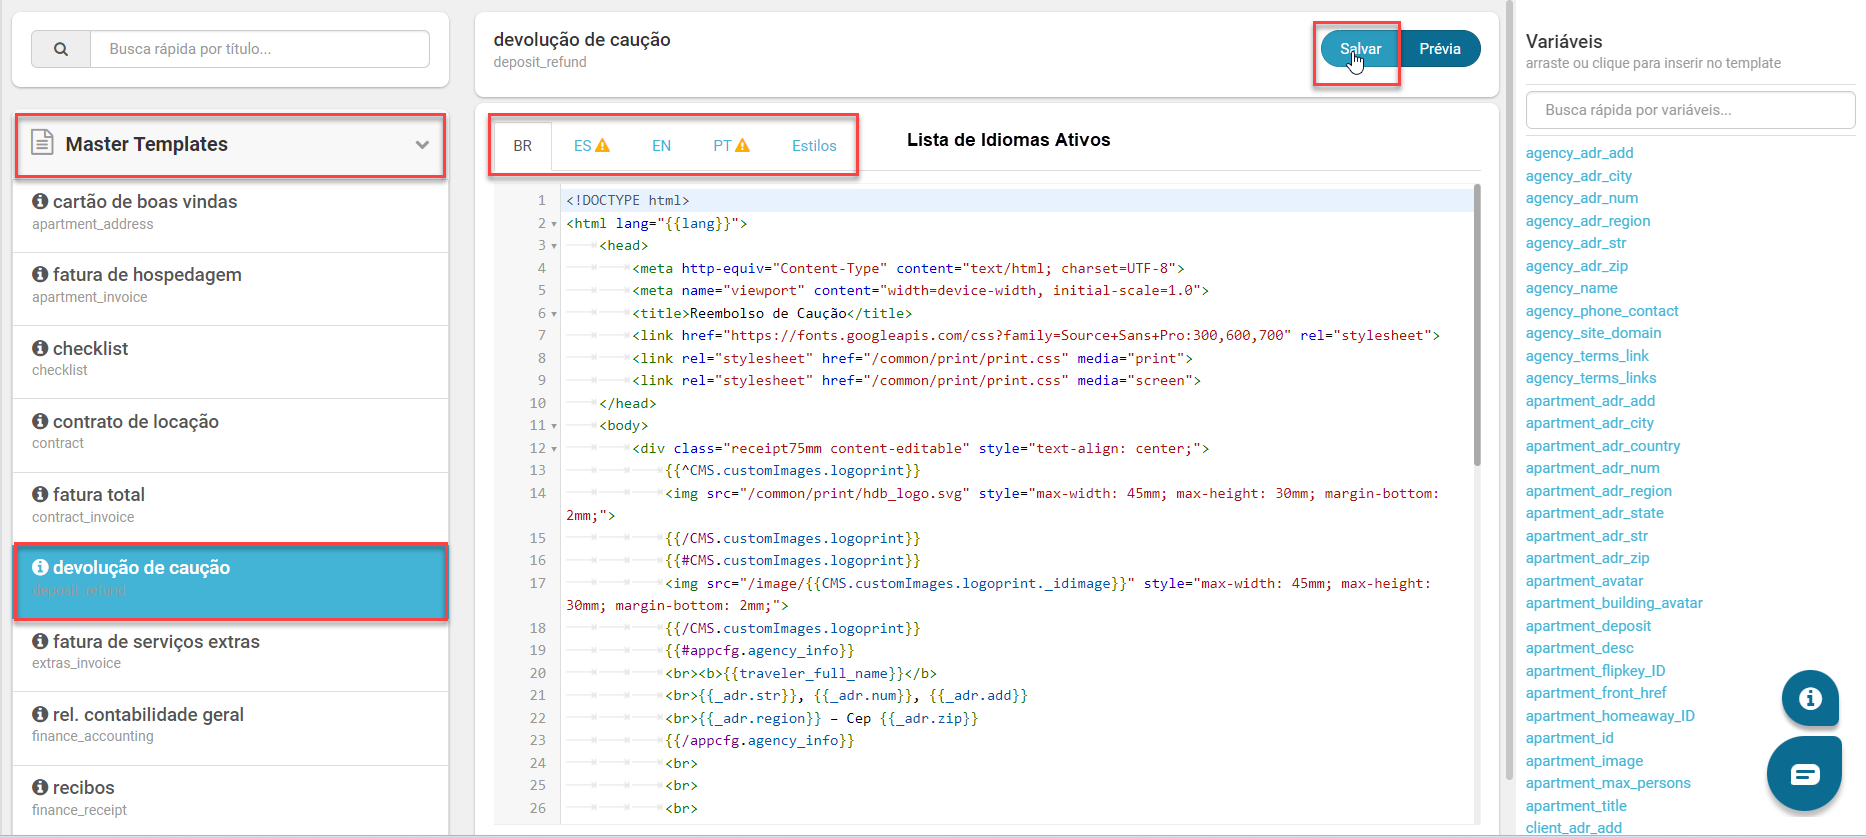Viewport: 1866px width, 837px height.
Task: Click info icon beside checklist
Action: tap(40, 348)
